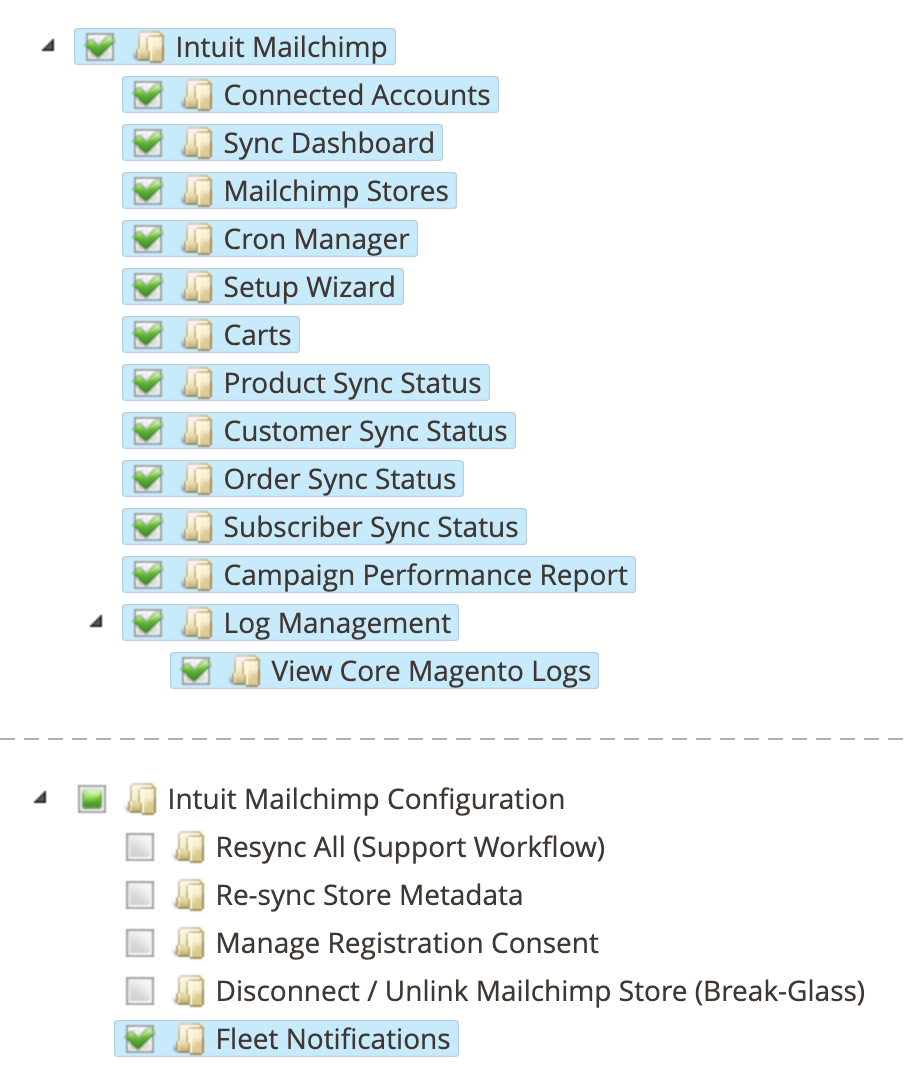
Task: Check the Resync All (Support Workflow) checkbox
Action: 140,847
